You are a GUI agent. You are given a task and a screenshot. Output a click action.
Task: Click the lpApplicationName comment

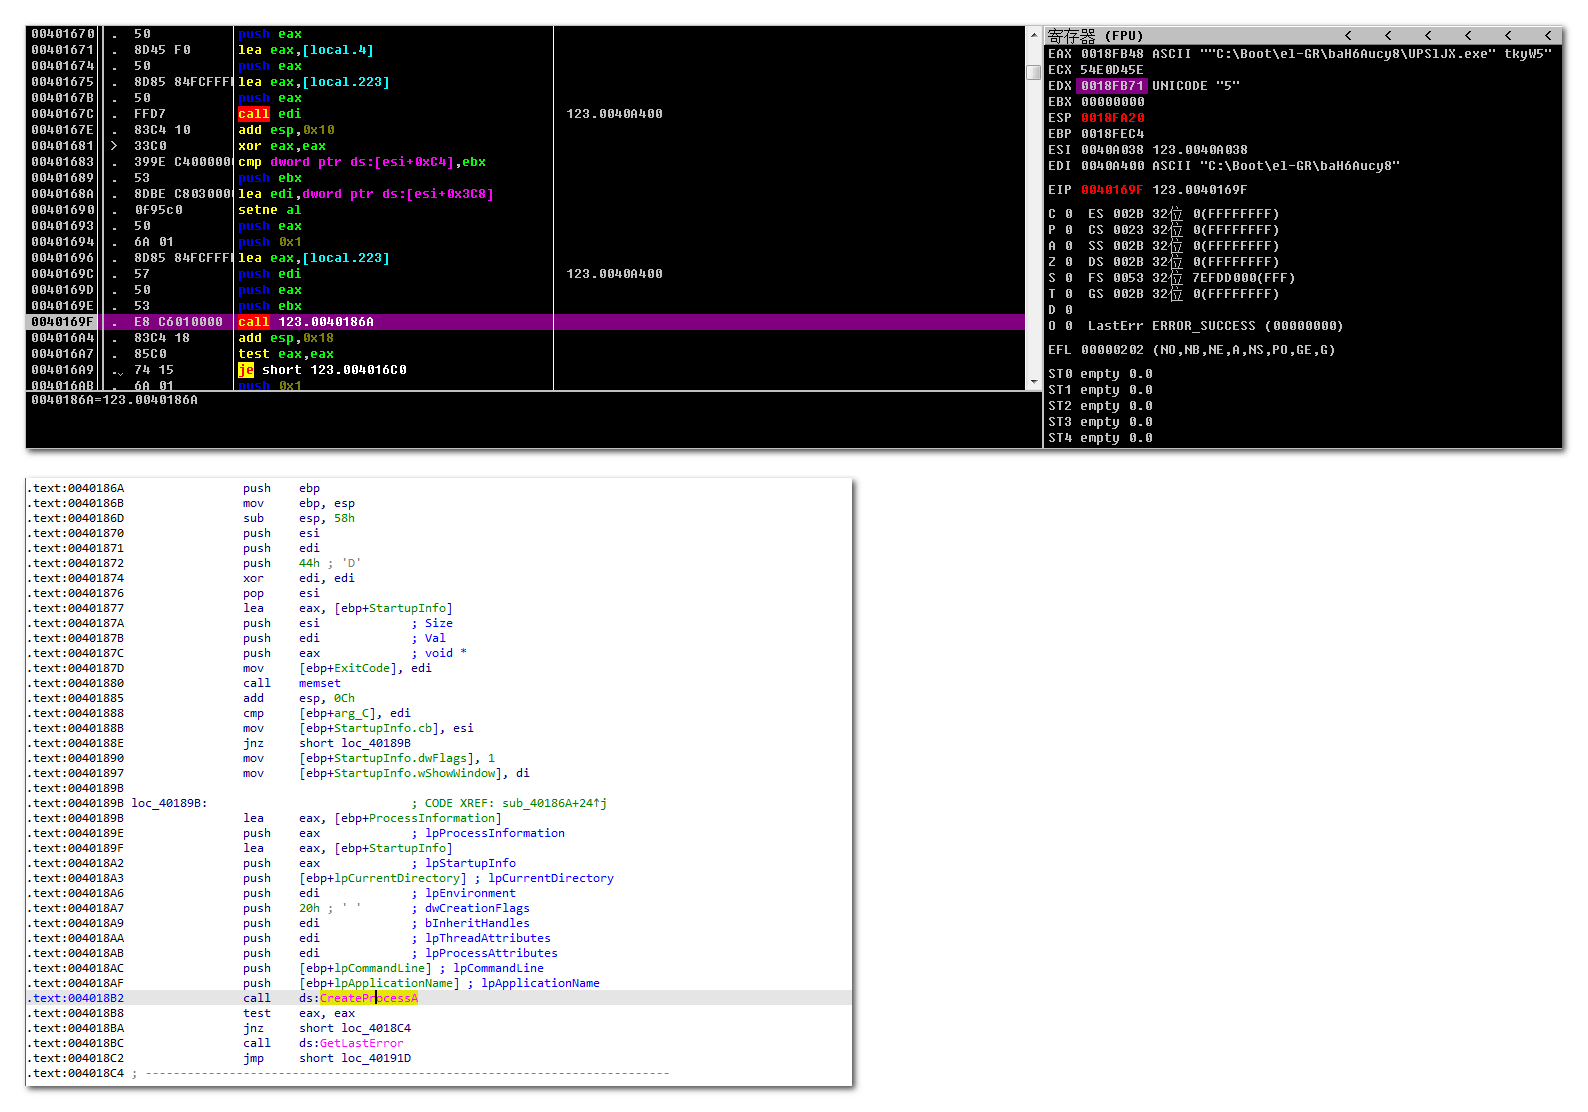[x=534, y=983]
